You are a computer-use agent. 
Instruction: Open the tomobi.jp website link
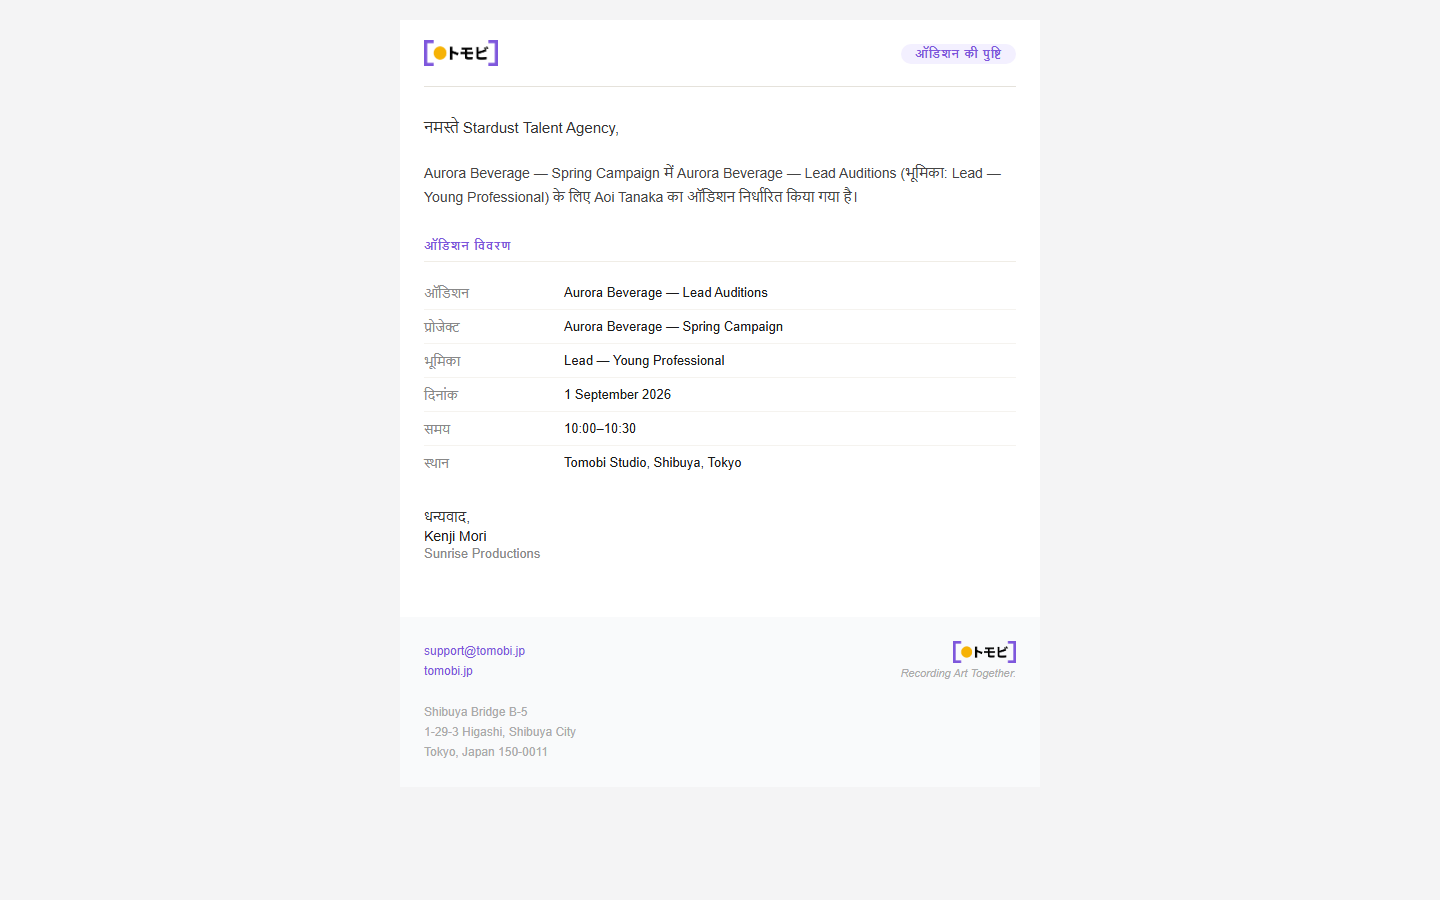click(448, 671)
